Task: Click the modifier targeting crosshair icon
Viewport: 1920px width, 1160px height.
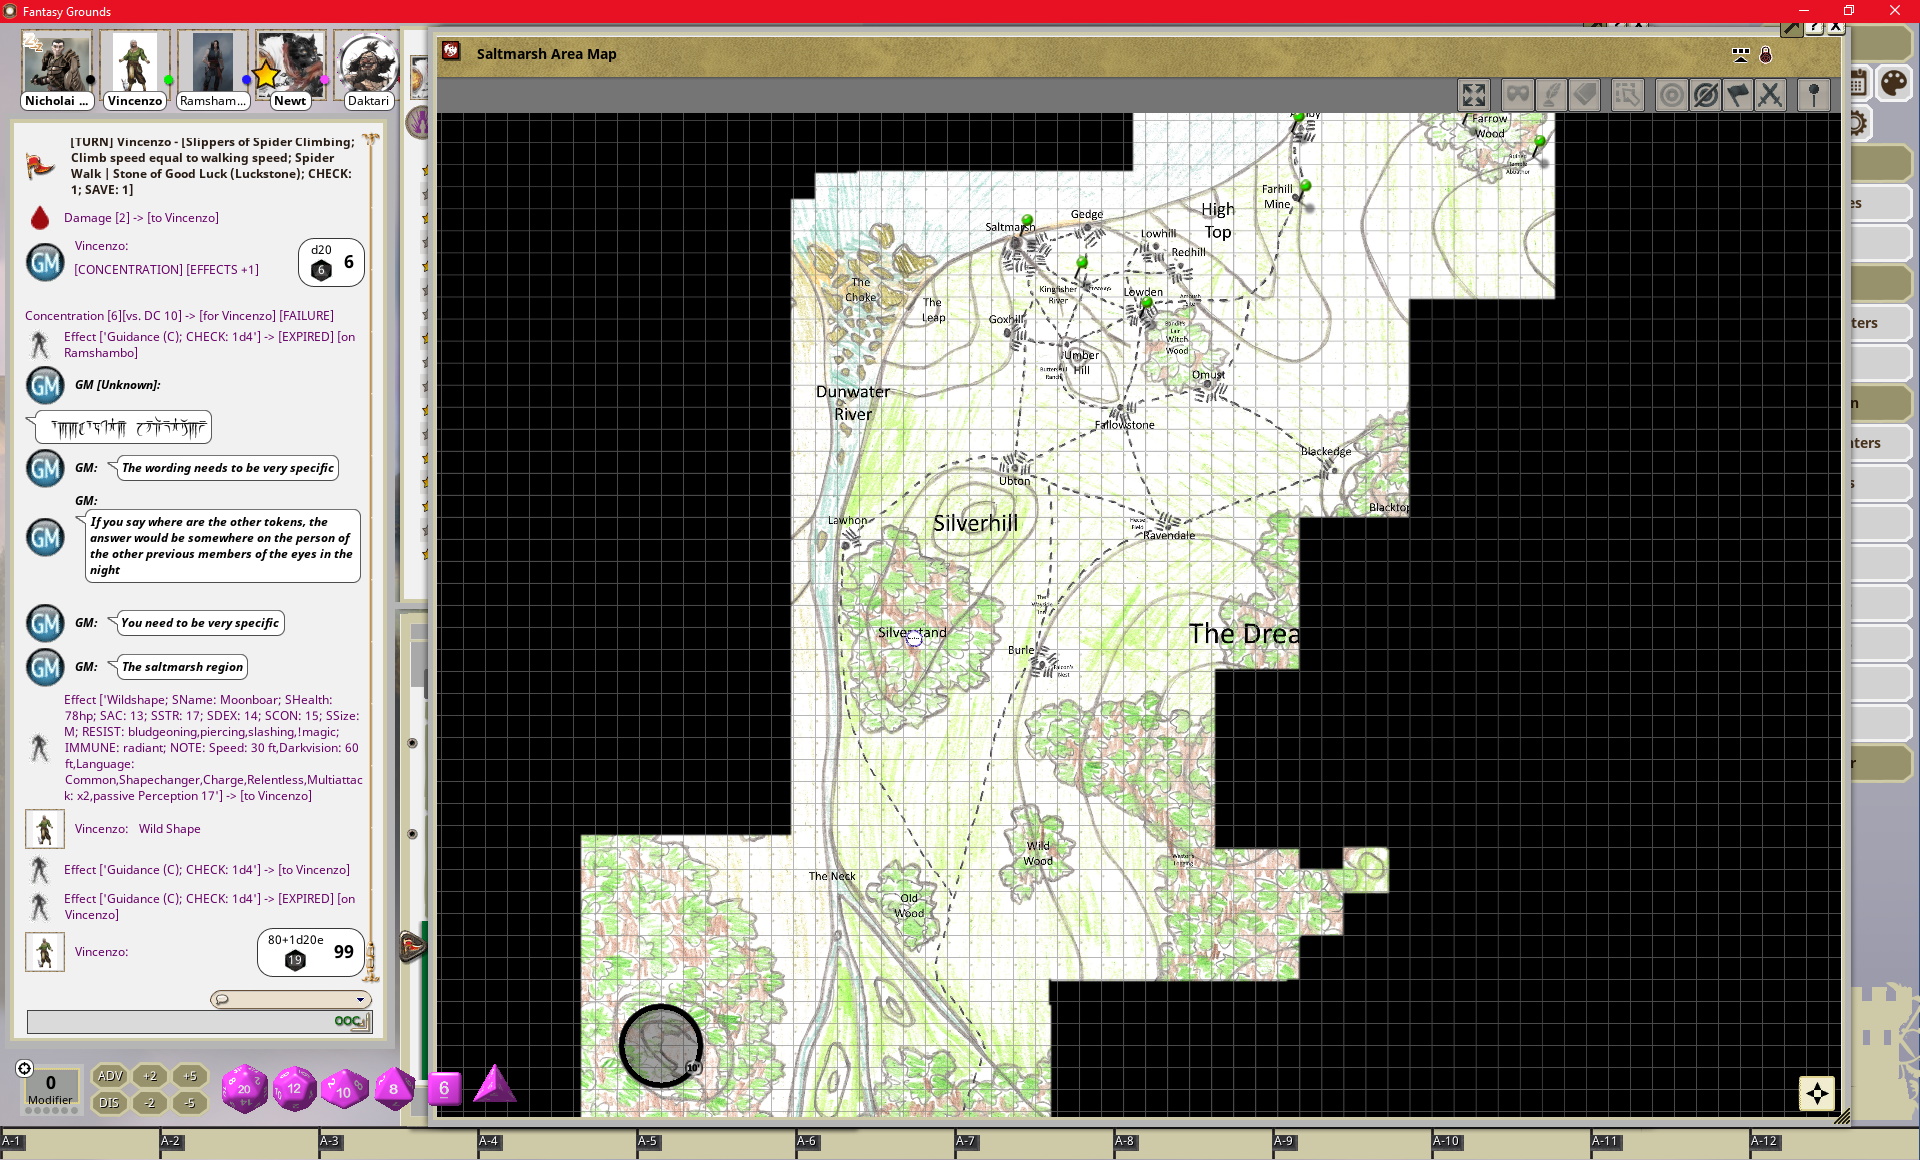Action: pyautogui.click(x=25, y=1068)
